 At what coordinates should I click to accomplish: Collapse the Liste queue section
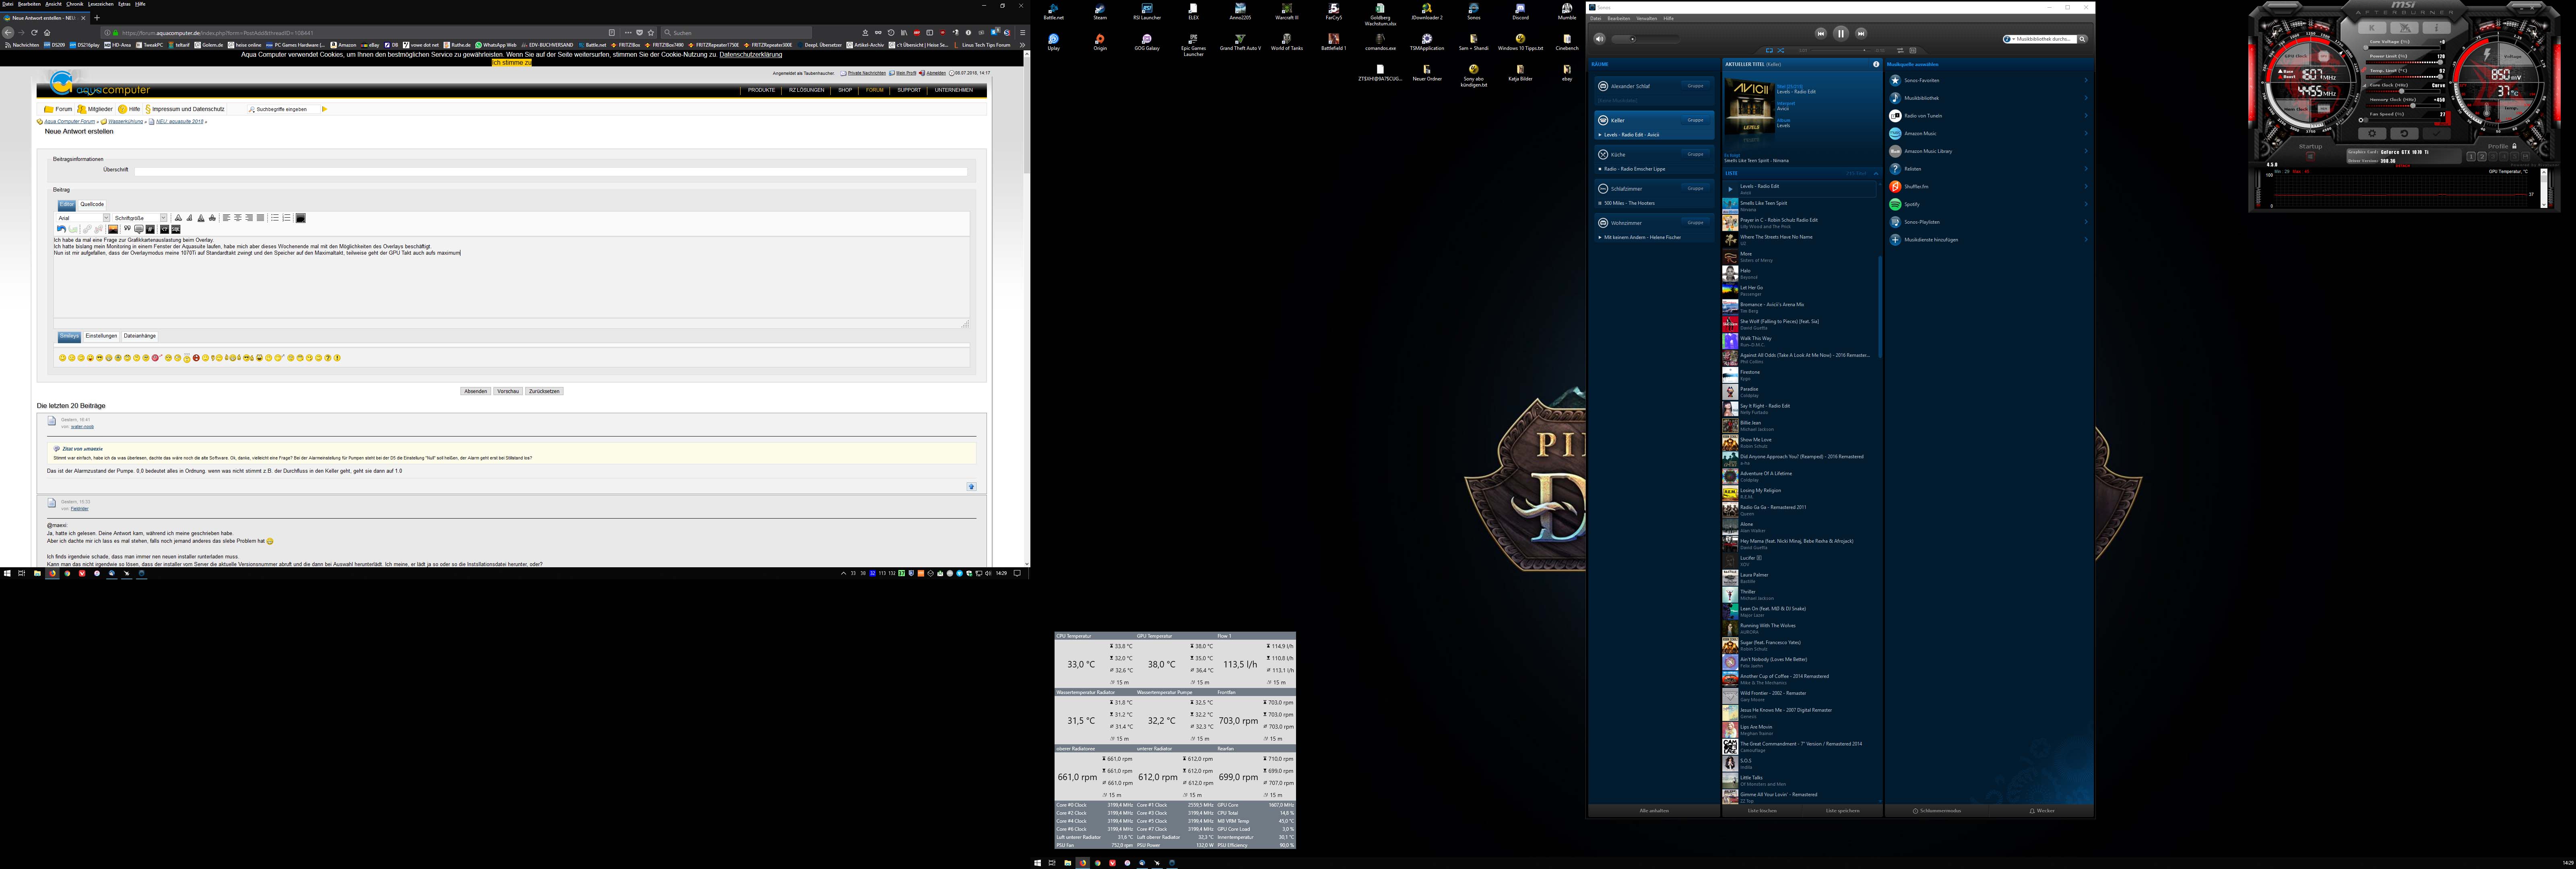pos(1876,173)
